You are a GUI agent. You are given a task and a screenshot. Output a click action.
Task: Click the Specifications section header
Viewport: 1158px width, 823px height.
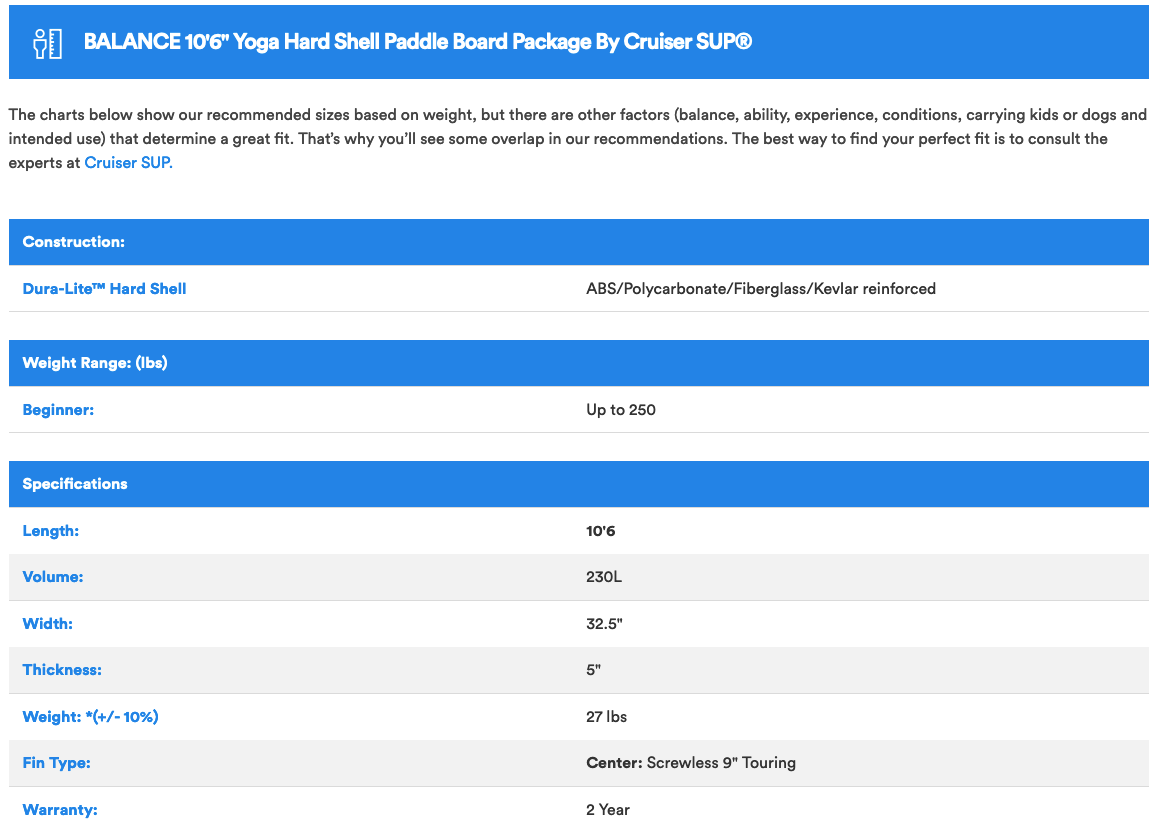tap(75, 484)
